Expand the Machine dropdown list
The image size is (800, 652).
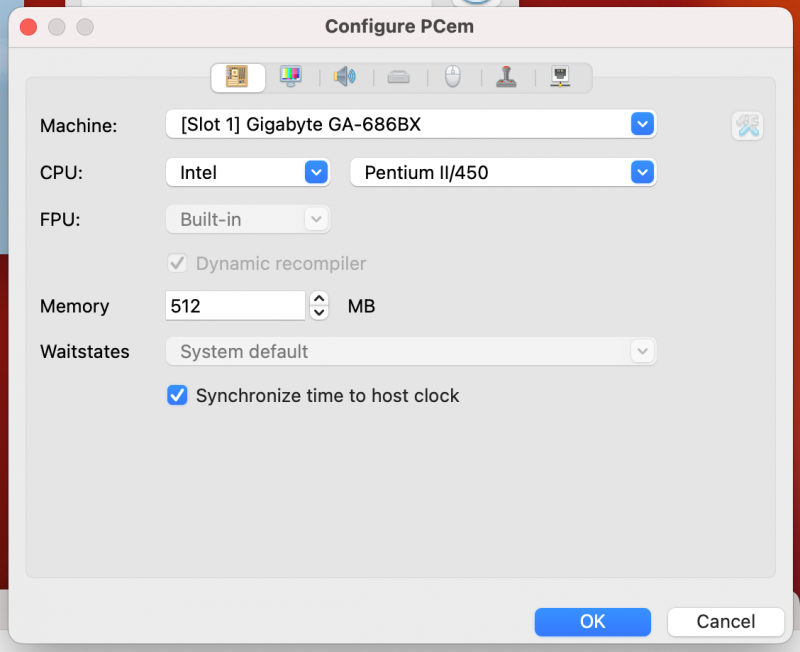pyautogui.click(x=411, y=124)
